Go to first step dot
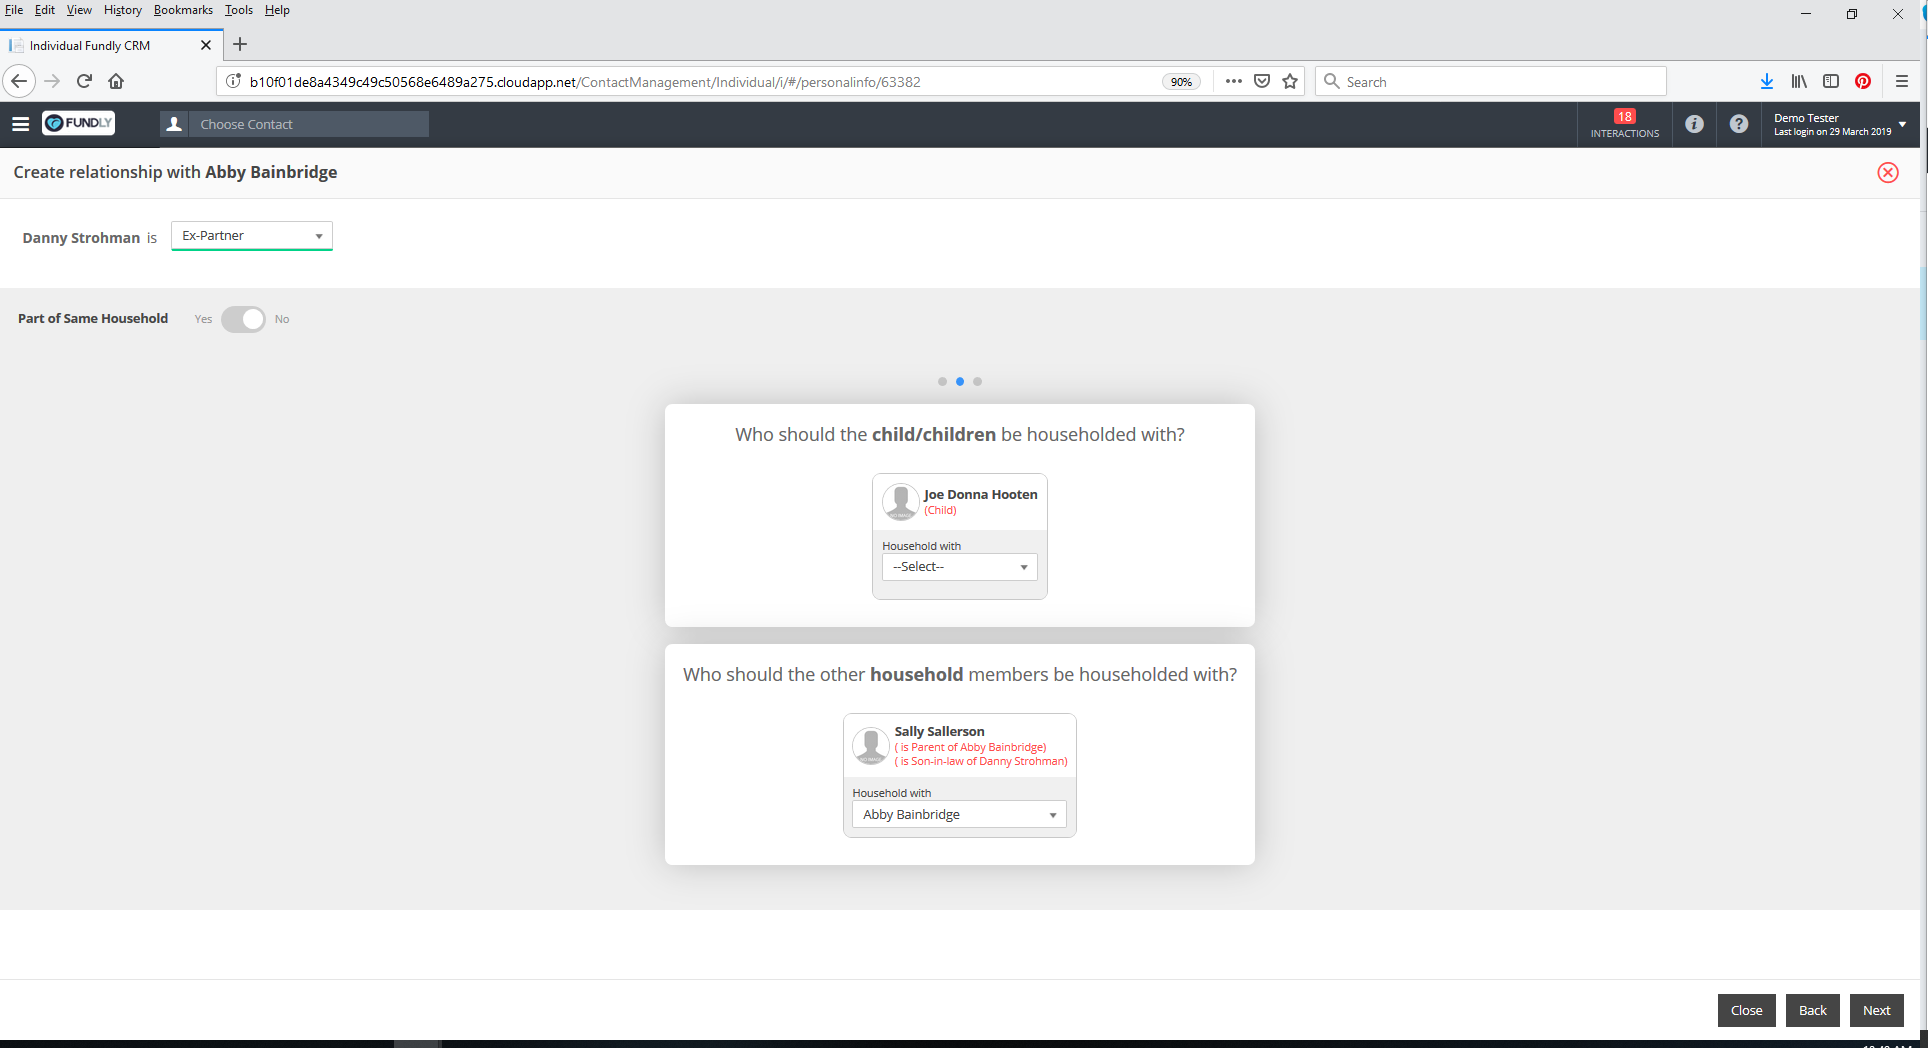 (x=942, y=381)
